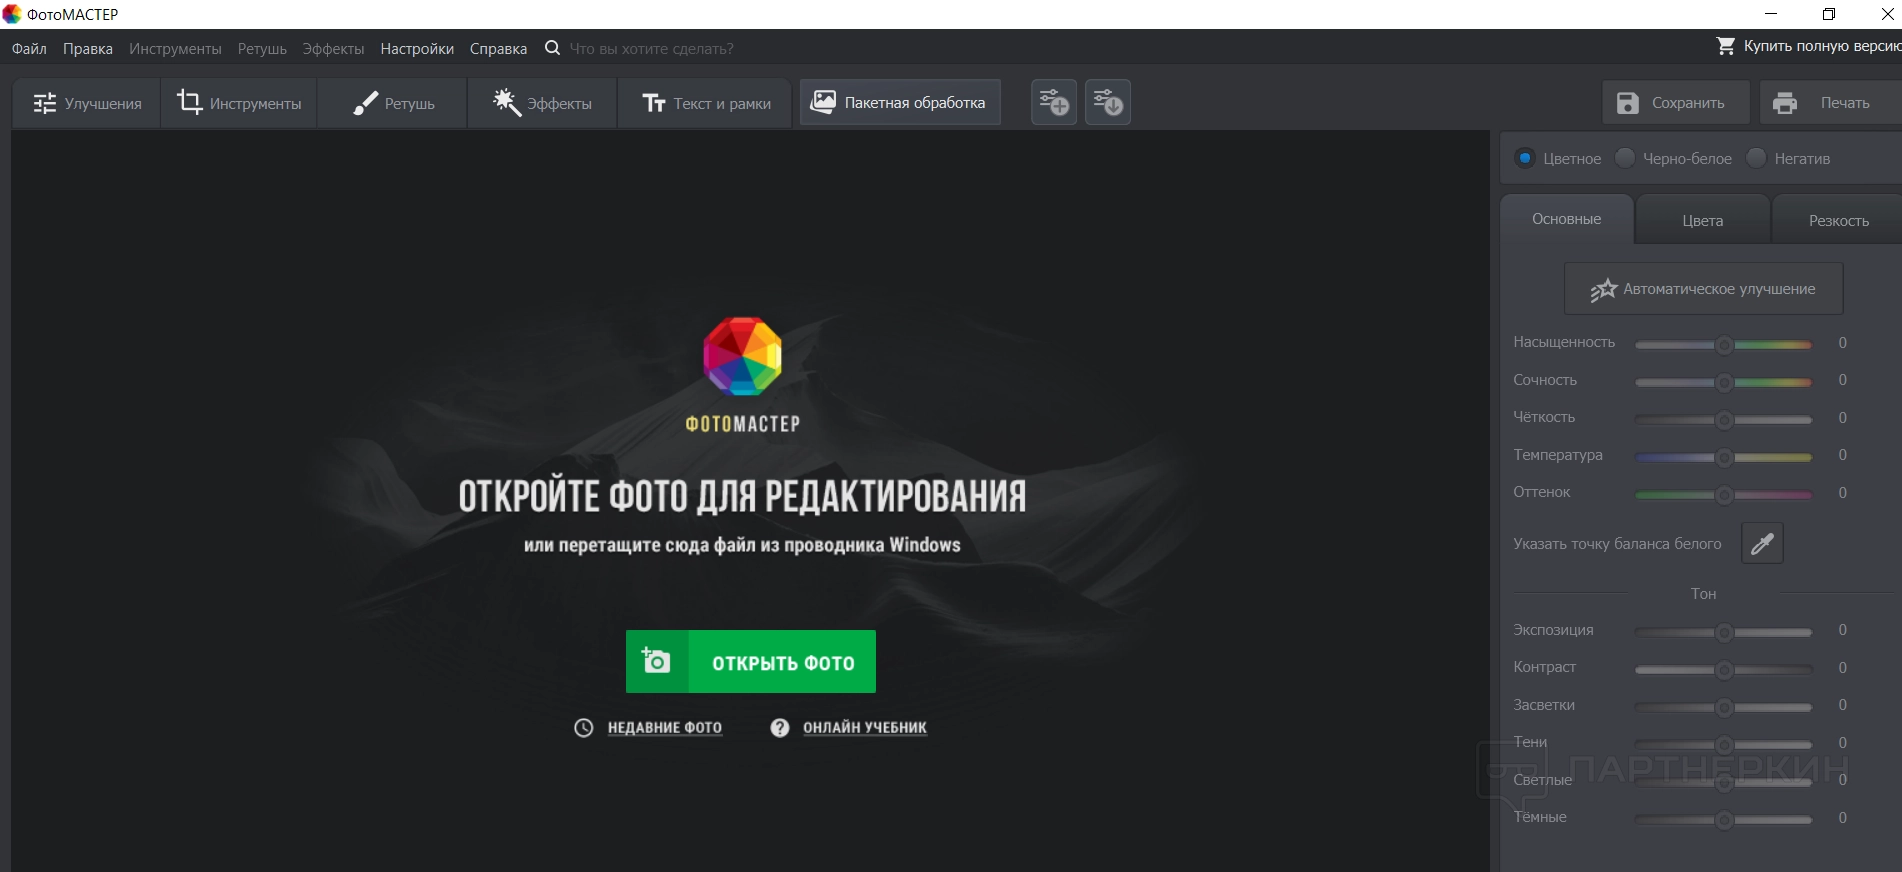Open the ОНЛАЙН УЧЕБНИК link
Image resolution: width=1902 pixels, height=872 pixels.
pyautogui.click(x=865, y=728)
